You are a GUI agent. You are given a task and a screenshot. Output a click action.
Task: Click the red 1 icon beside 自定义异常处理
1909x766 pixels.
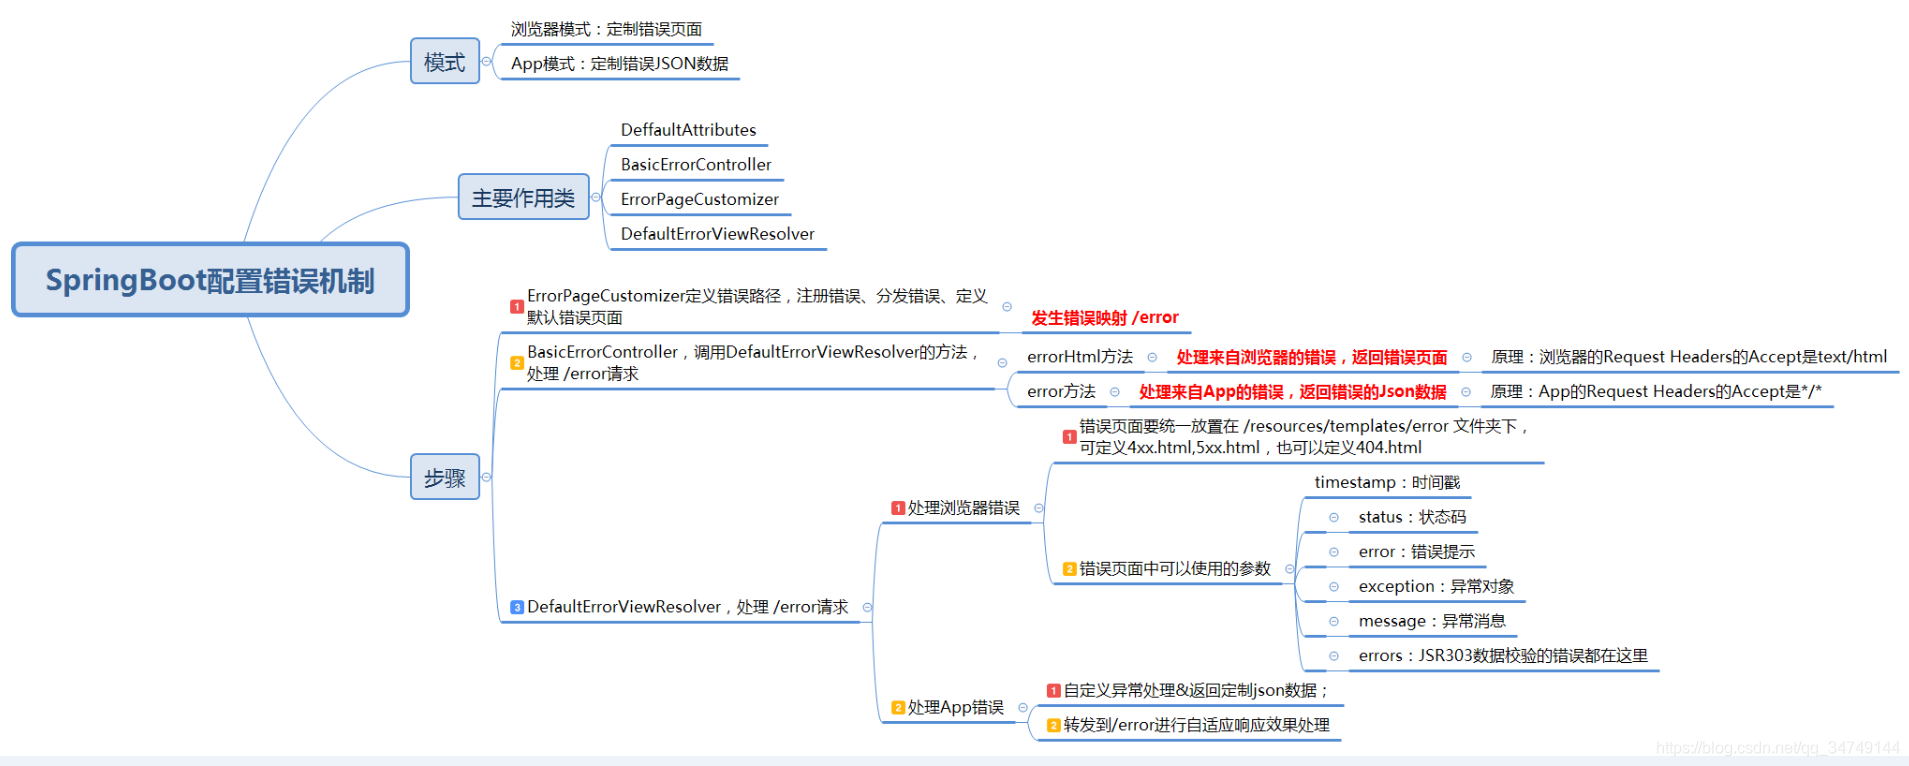pos(1053,690)
